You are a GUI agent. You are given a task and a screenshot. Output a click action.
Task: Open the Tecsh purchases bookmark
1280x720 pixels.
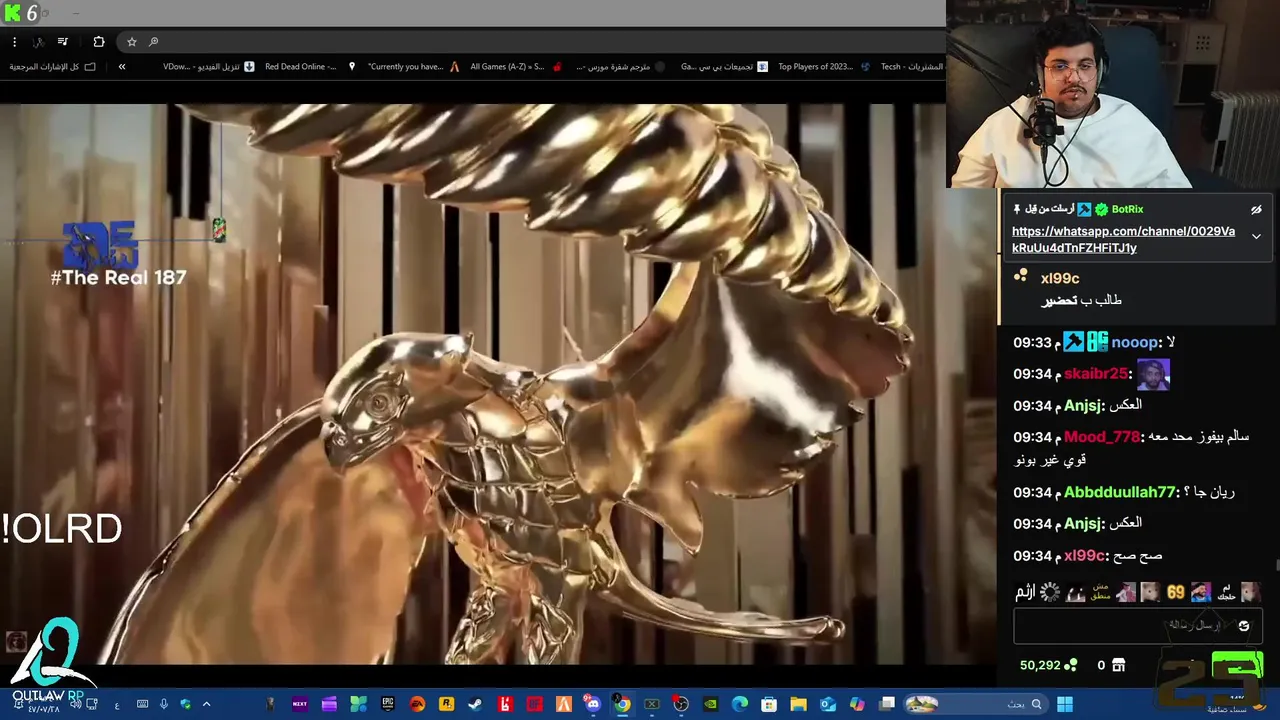coord(912,67)
